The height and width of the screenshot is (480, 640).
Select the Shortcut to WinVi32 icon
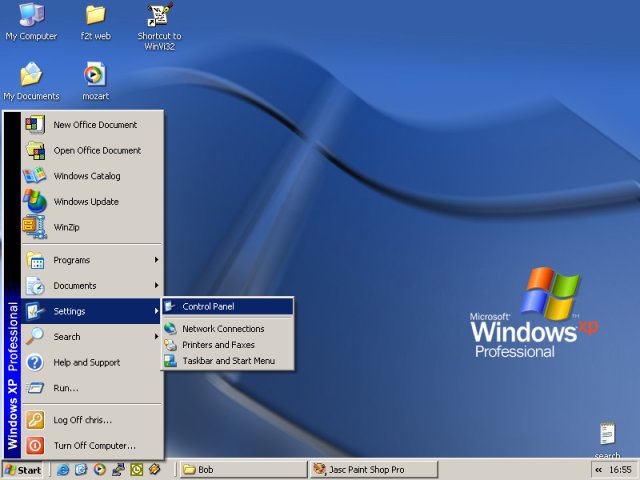tap(159, 26)
